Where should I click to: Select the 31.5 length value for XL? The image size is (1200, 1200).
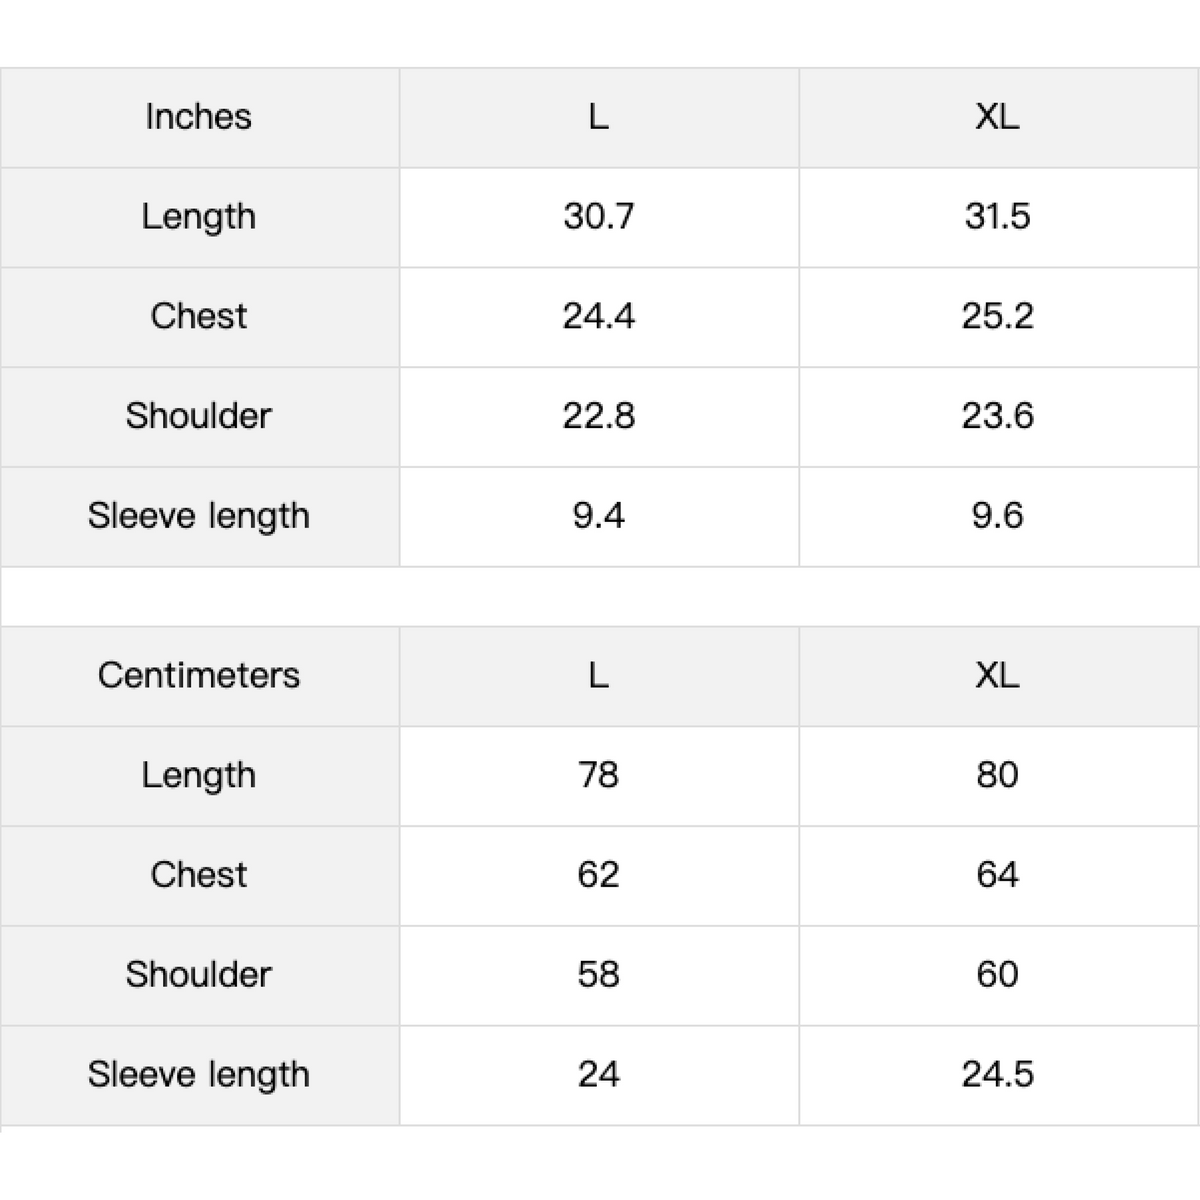click(999, 217)
